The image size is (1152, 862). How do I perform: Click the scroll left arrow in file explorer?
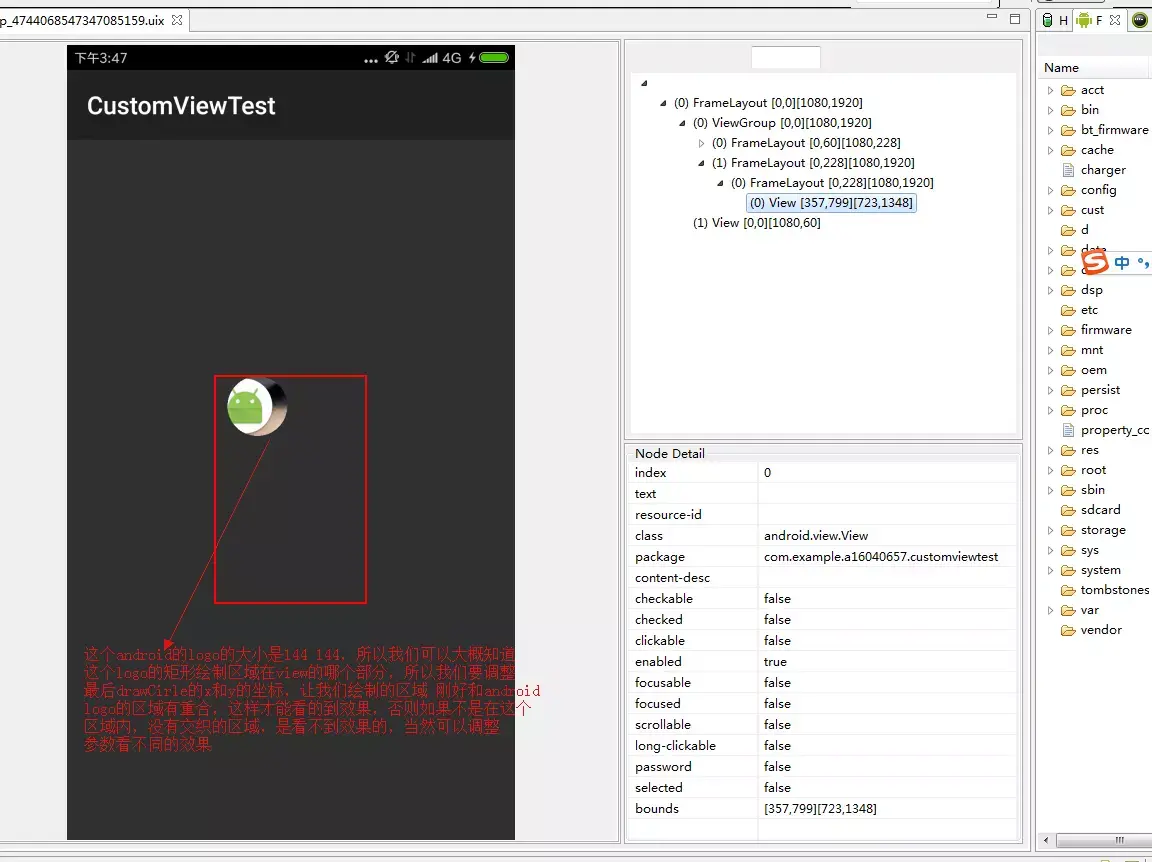pos(1046,840)
